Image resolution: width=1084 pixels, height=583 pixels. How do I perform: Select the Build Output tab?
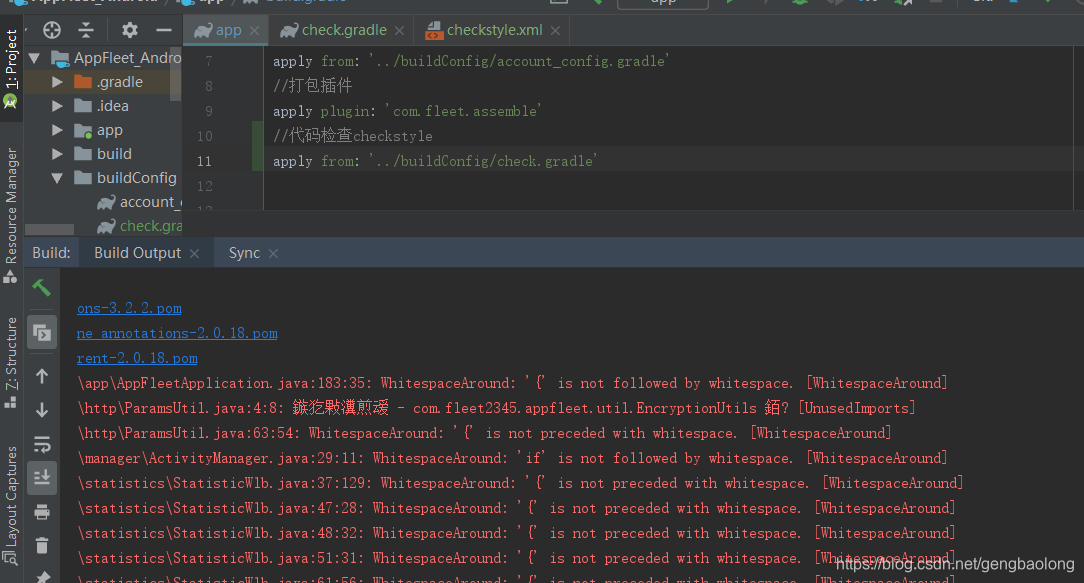pos(138,253)
